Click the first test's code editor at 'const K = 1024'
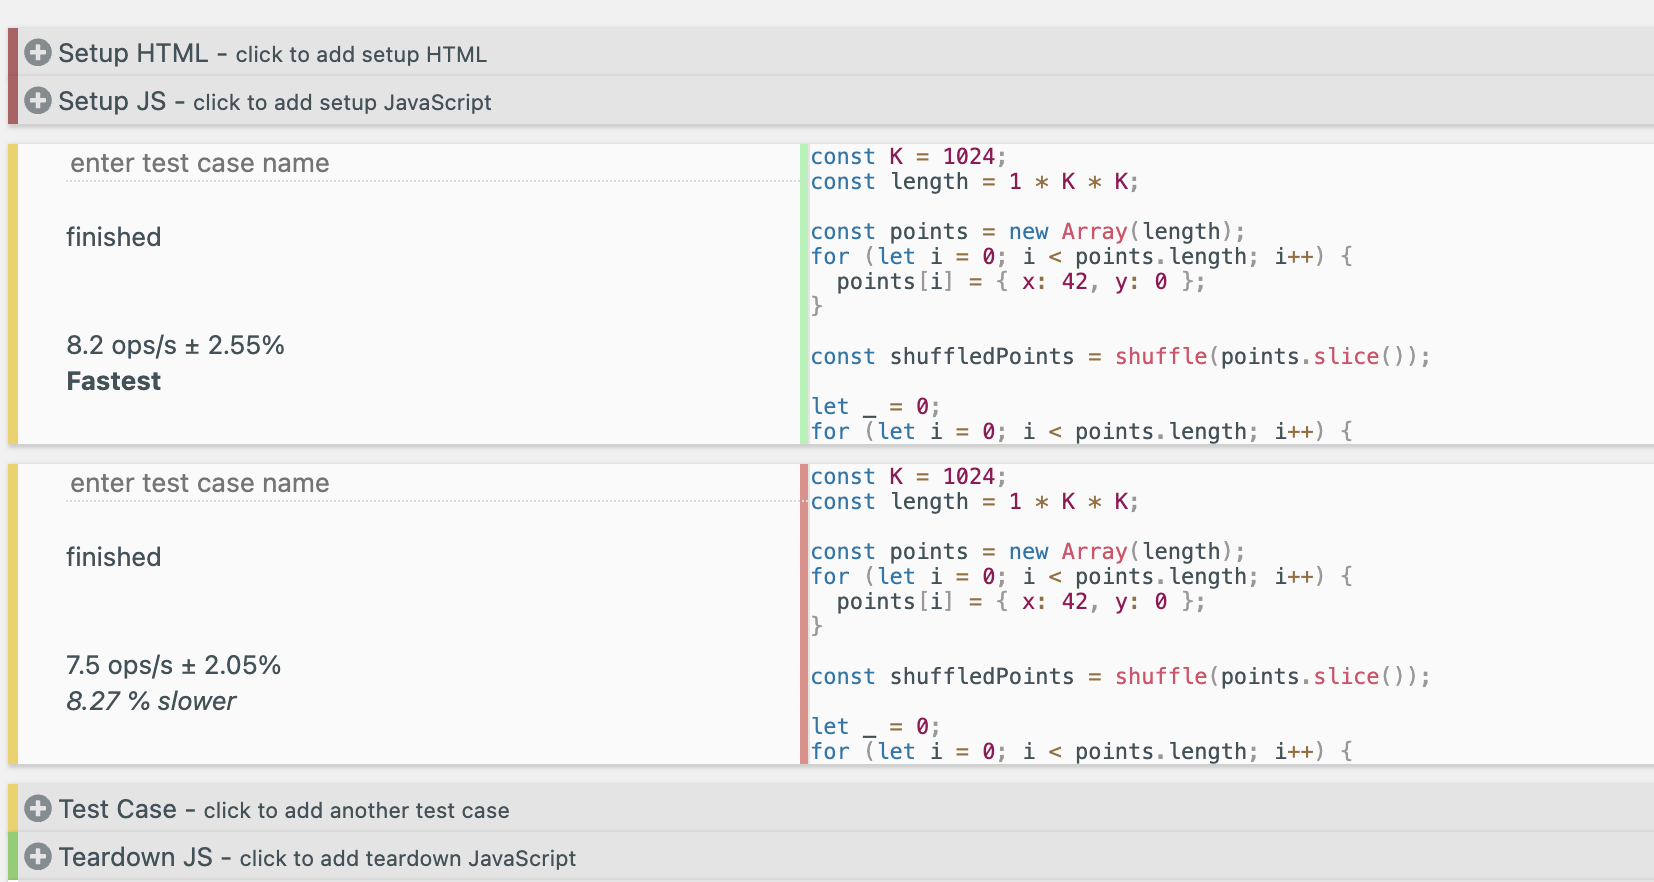 click(908, 156)
